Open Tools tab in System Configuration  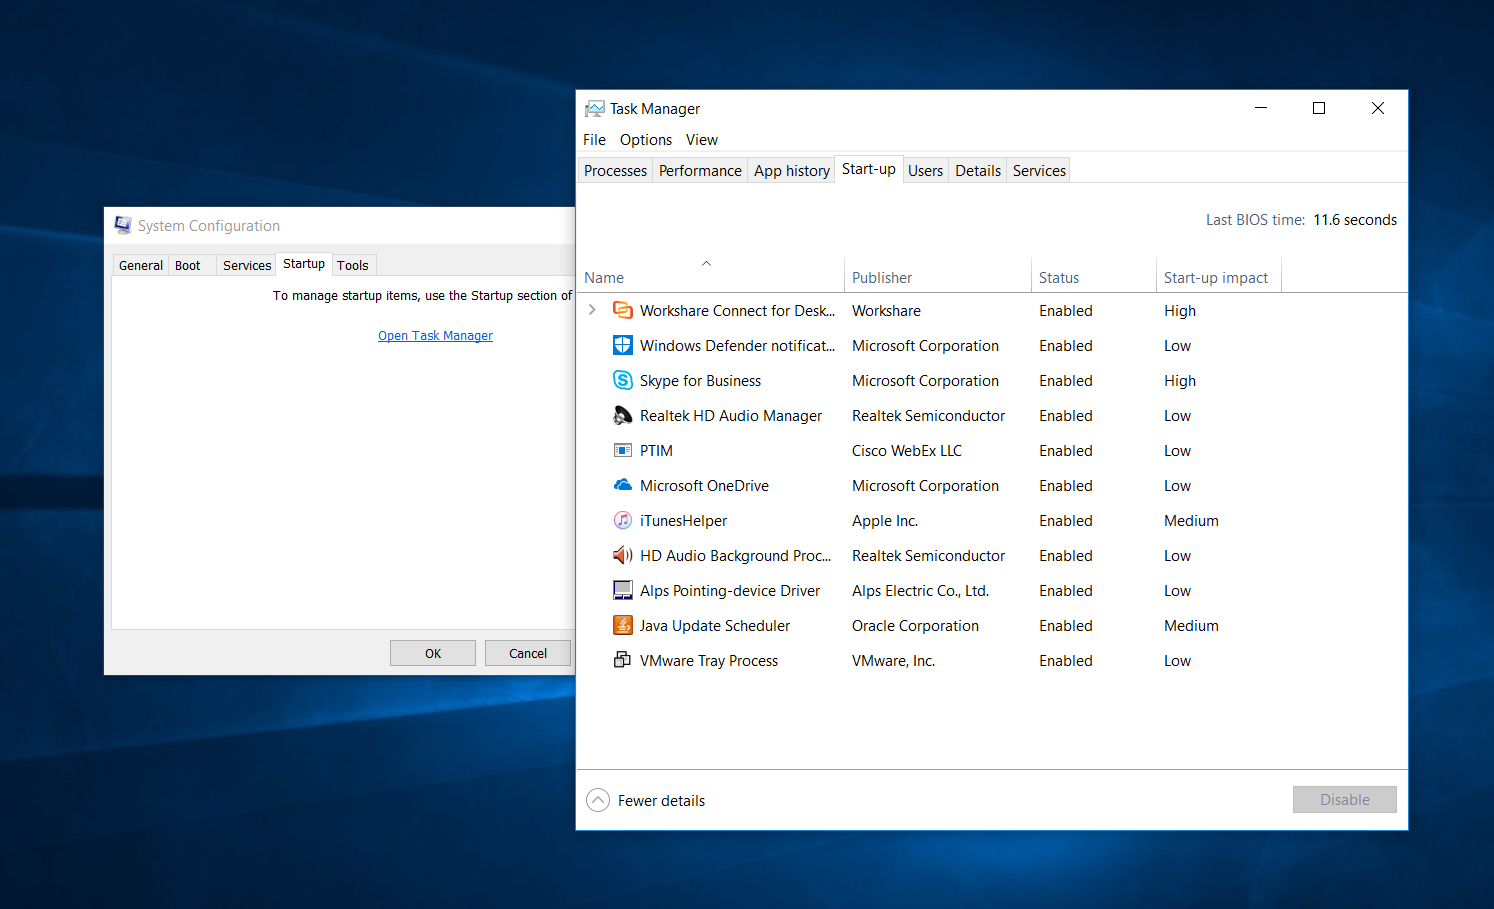tap(353, 265)
